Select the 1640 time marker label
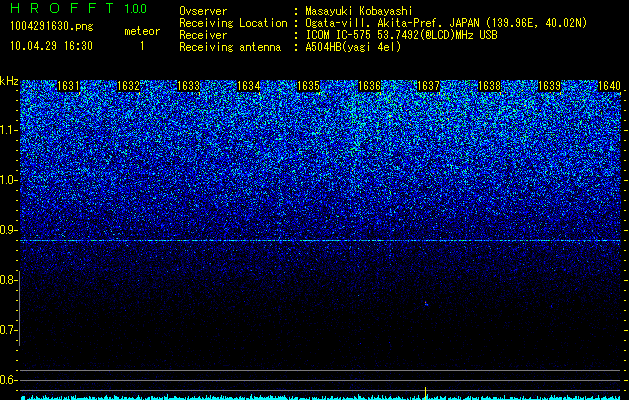The height and width of the screenshot is (400, 629). (609, 86)
